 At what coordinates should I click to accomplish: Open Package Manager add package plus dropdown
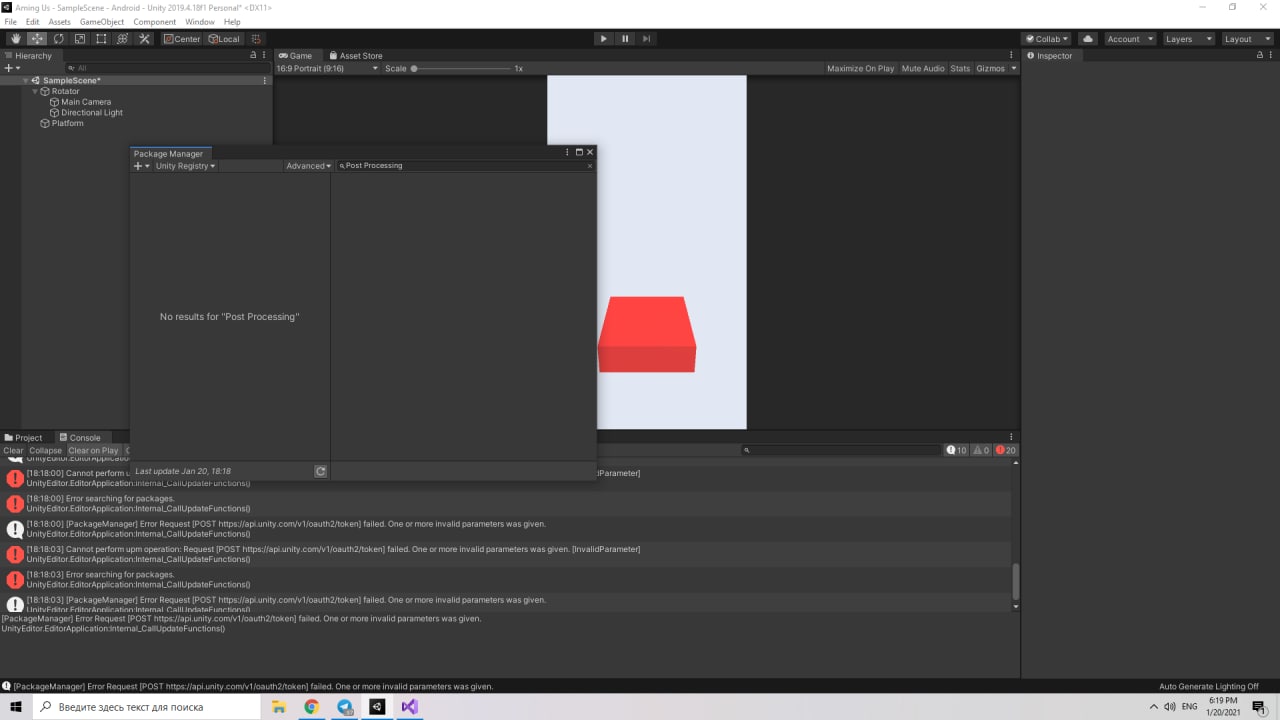click(x=140, y=166)
